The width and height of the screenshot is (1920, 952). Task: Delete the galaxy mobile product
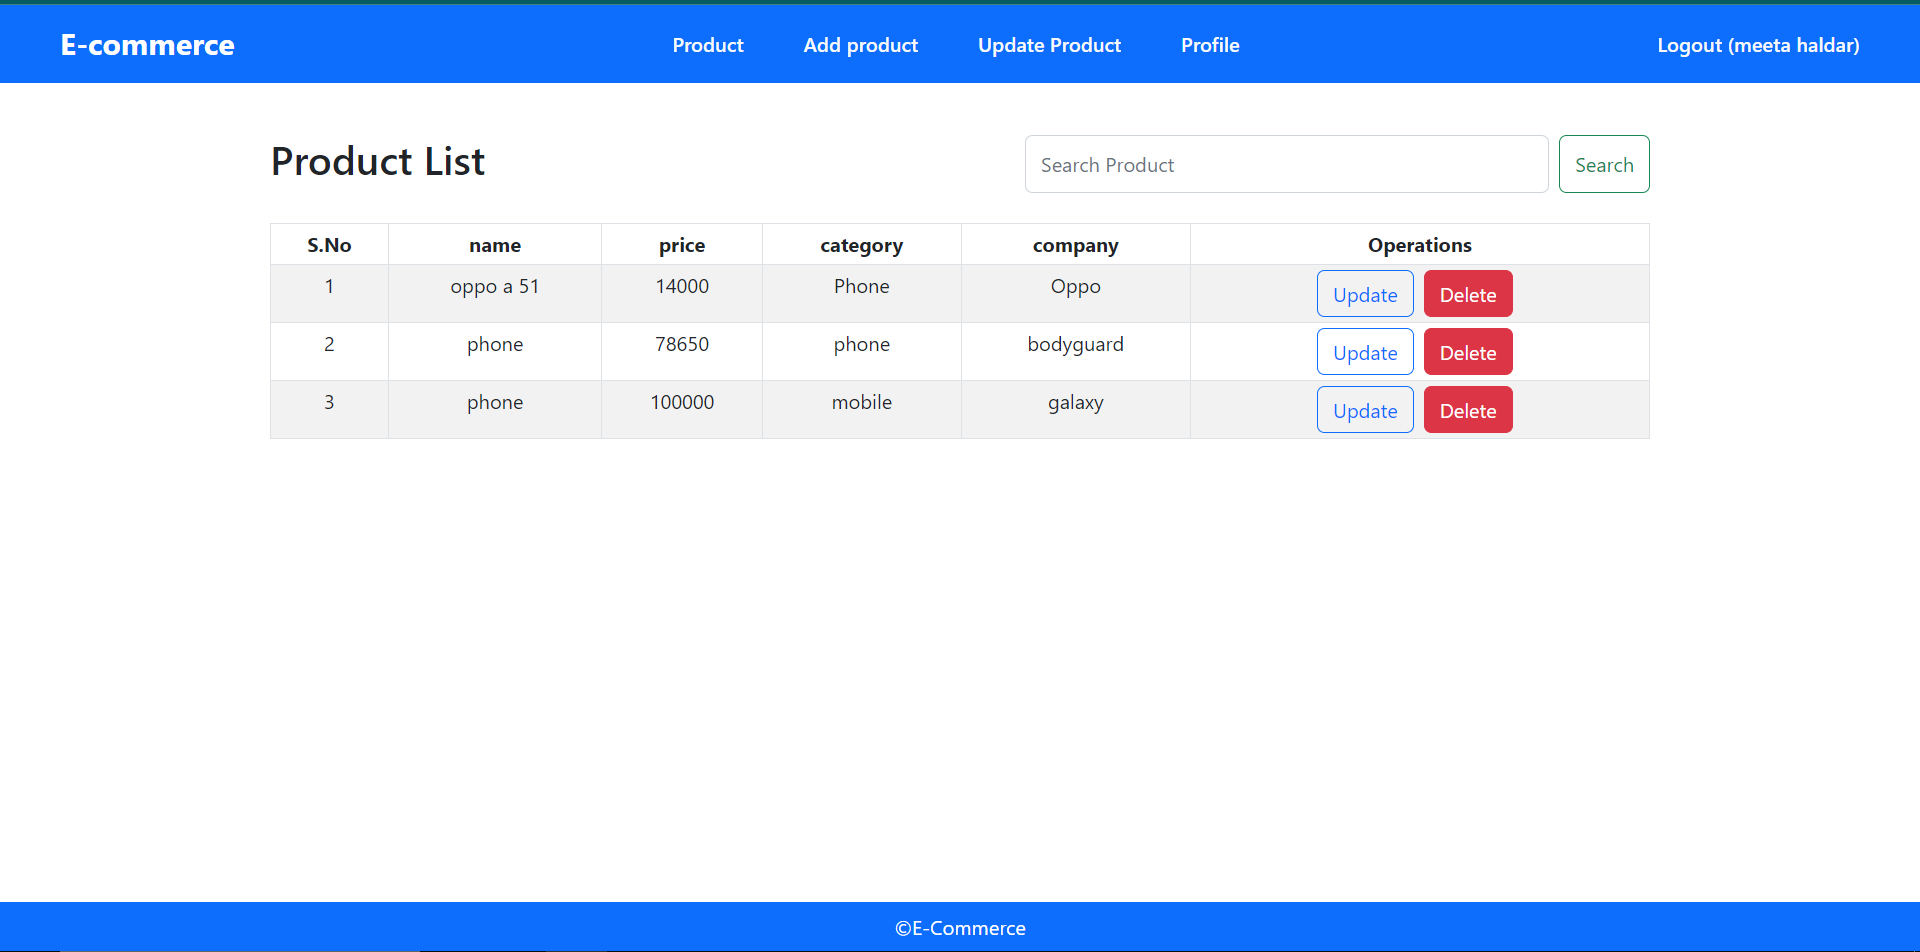1467,410
